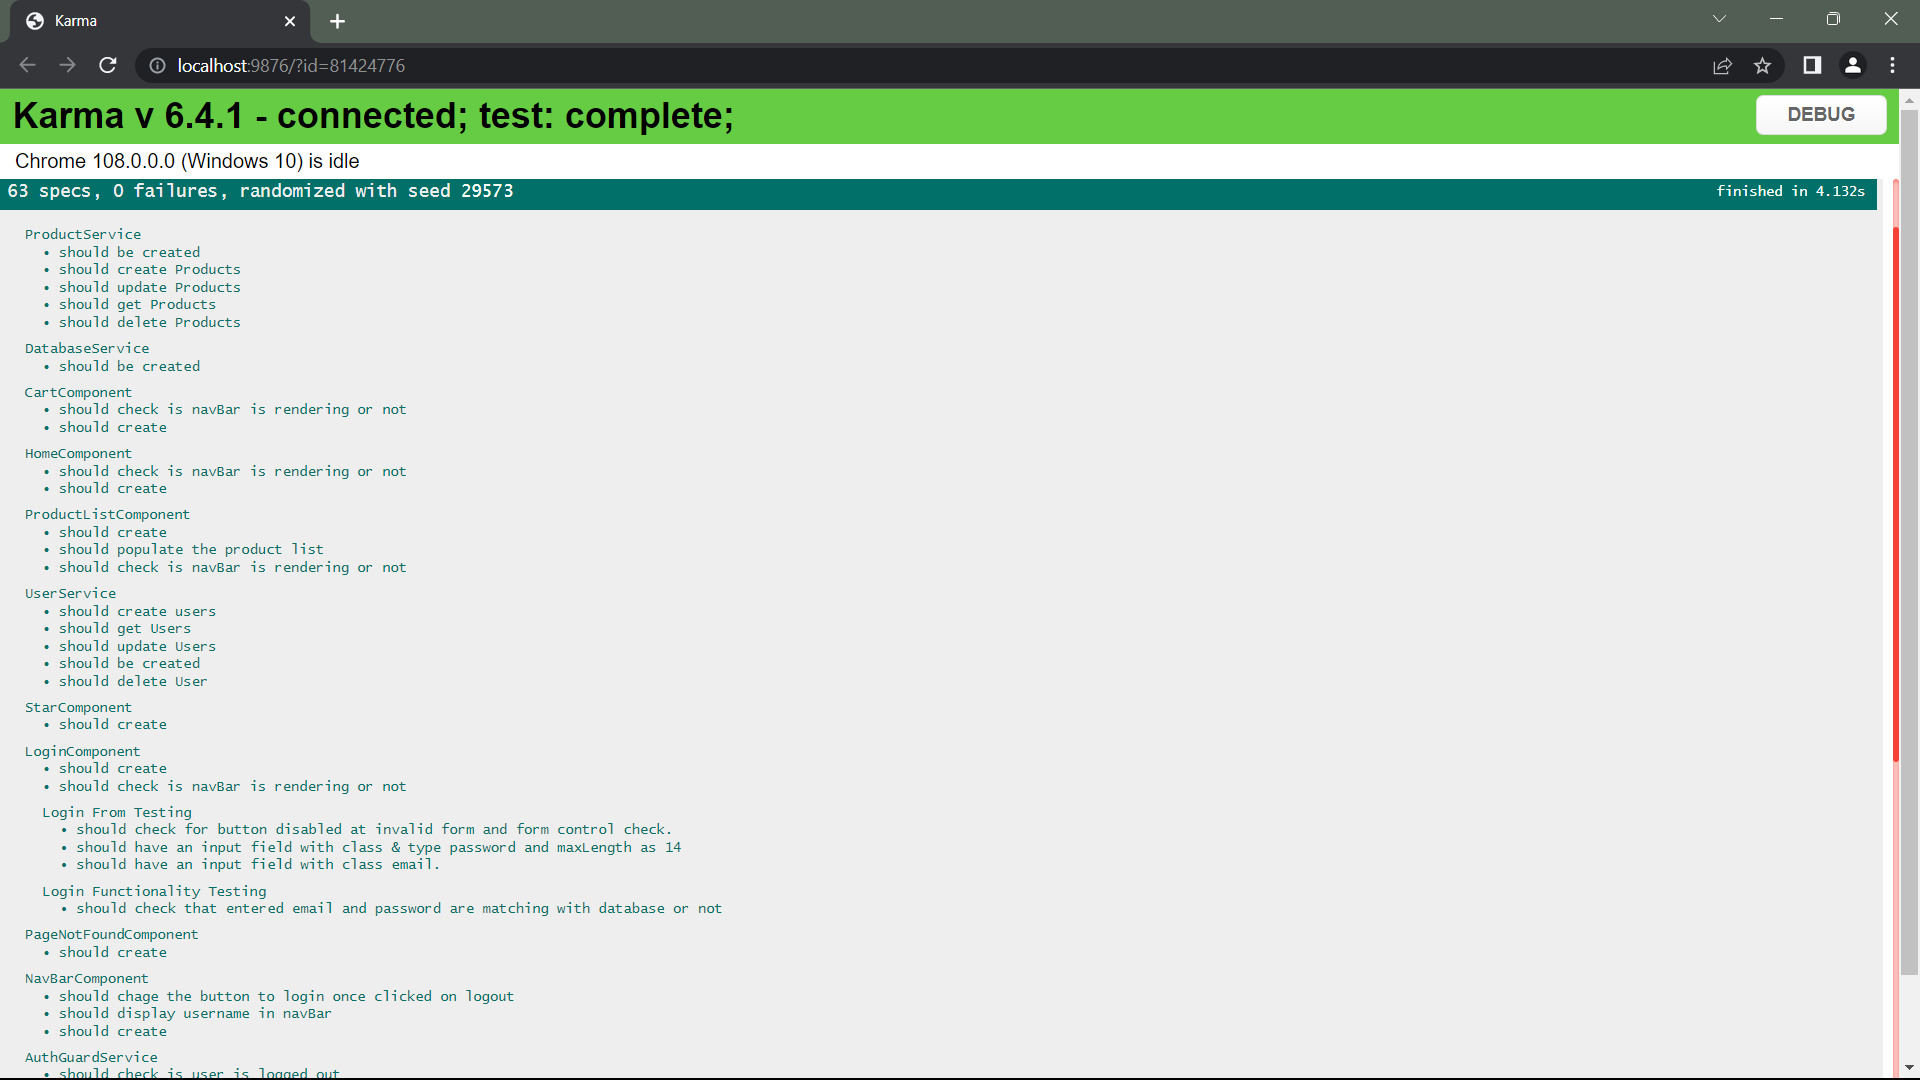Click 'finished in 4.132s' duration text
The width and height of the screenshot is (1920, 1080).
point(1790,191)
